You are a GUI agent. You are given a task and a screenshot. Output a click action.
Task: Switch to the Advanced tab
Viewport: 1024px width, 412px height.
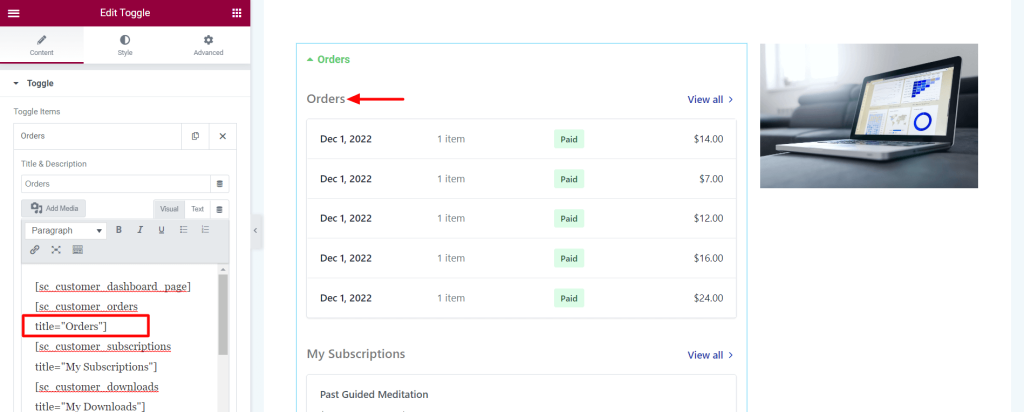click(208, 45)
